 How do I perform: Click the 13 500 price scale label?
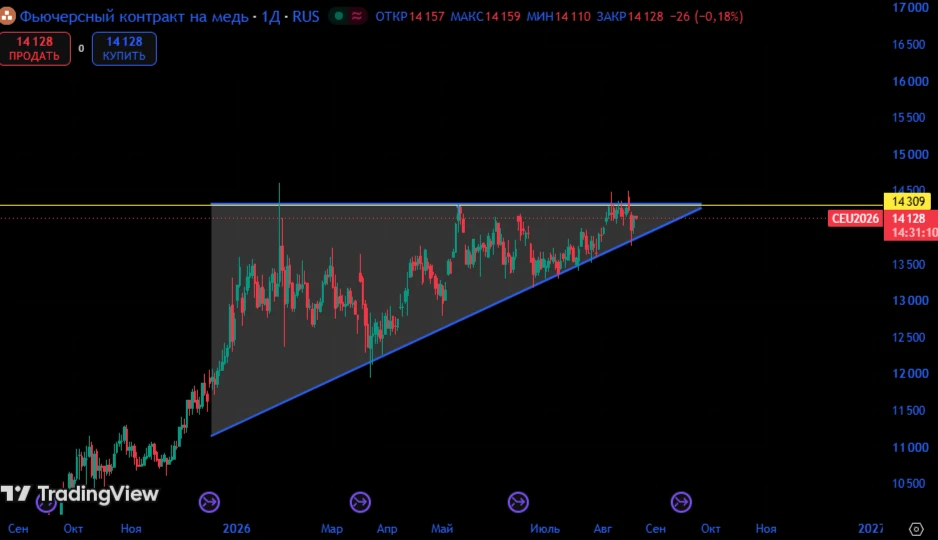[x=909, y=264]
